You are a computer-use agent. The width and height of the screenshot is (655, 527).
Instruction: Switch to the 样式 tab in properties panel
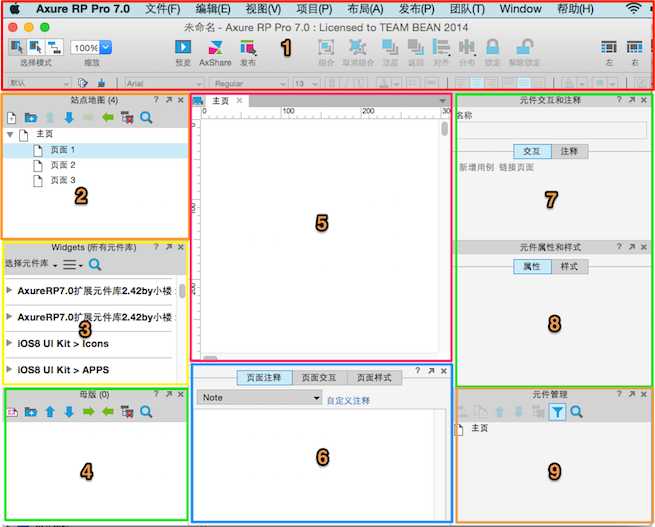tap(569, 266)
